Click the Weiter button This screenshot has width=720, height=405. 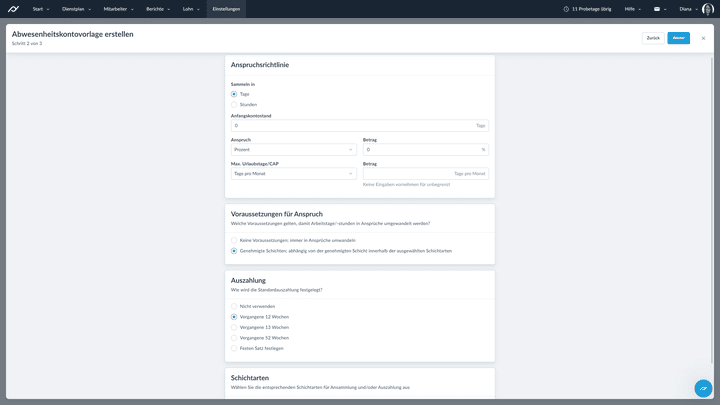click(678, 38)
